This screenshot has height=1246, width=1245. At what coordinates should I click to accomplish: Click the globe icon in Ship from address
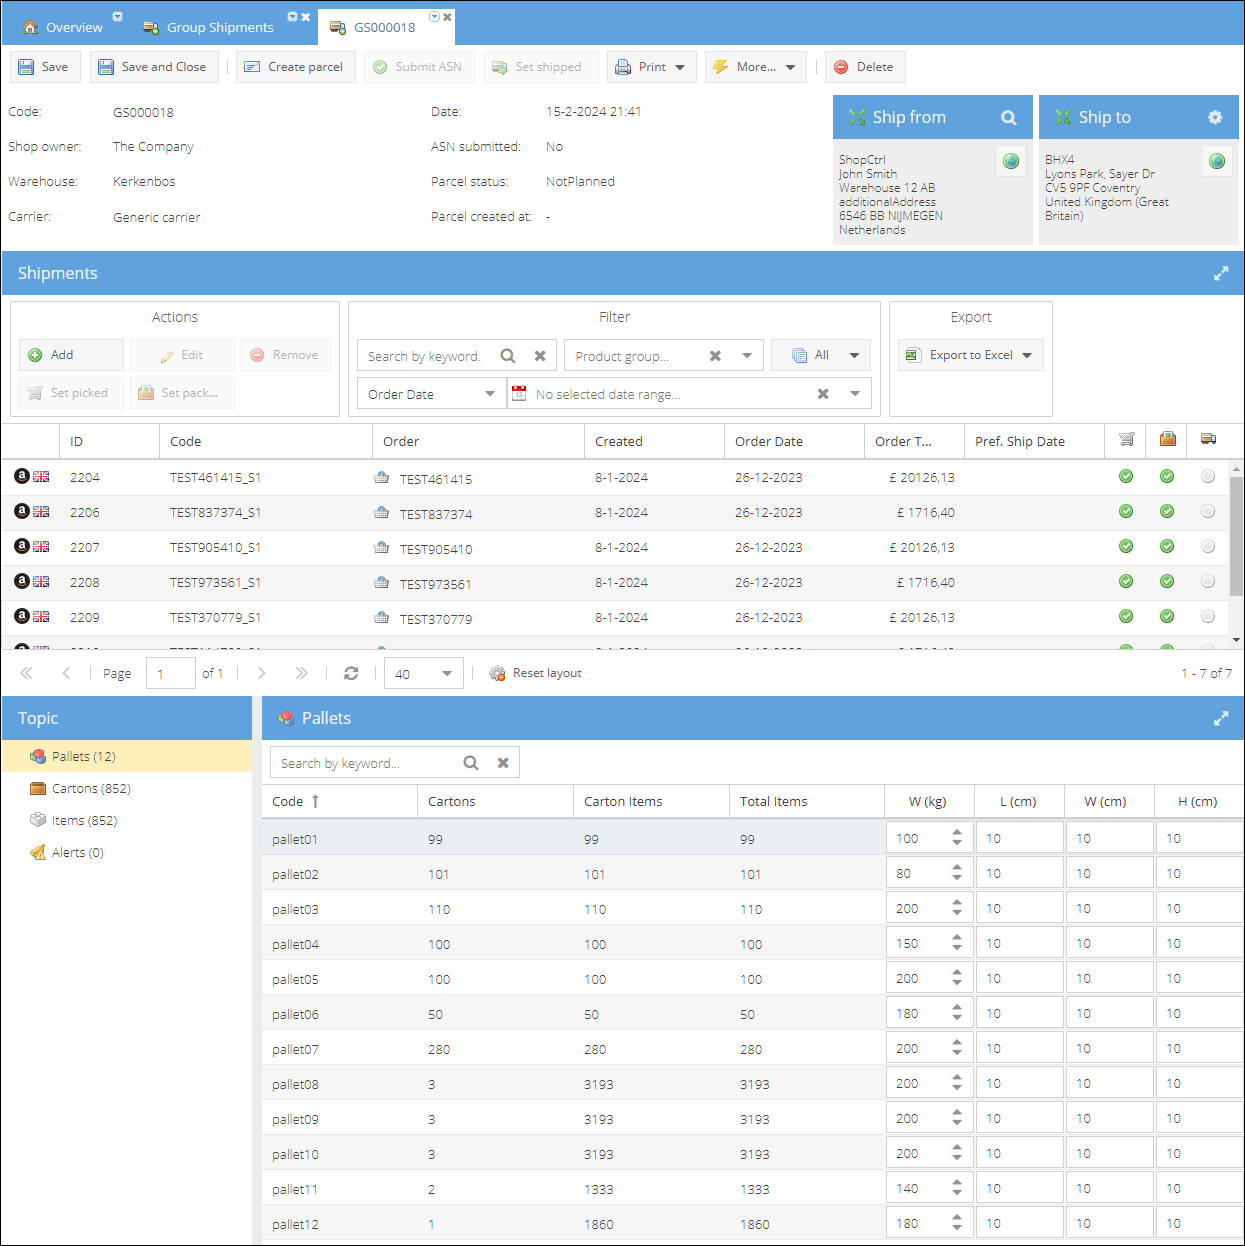click(x=1011, y=161)
